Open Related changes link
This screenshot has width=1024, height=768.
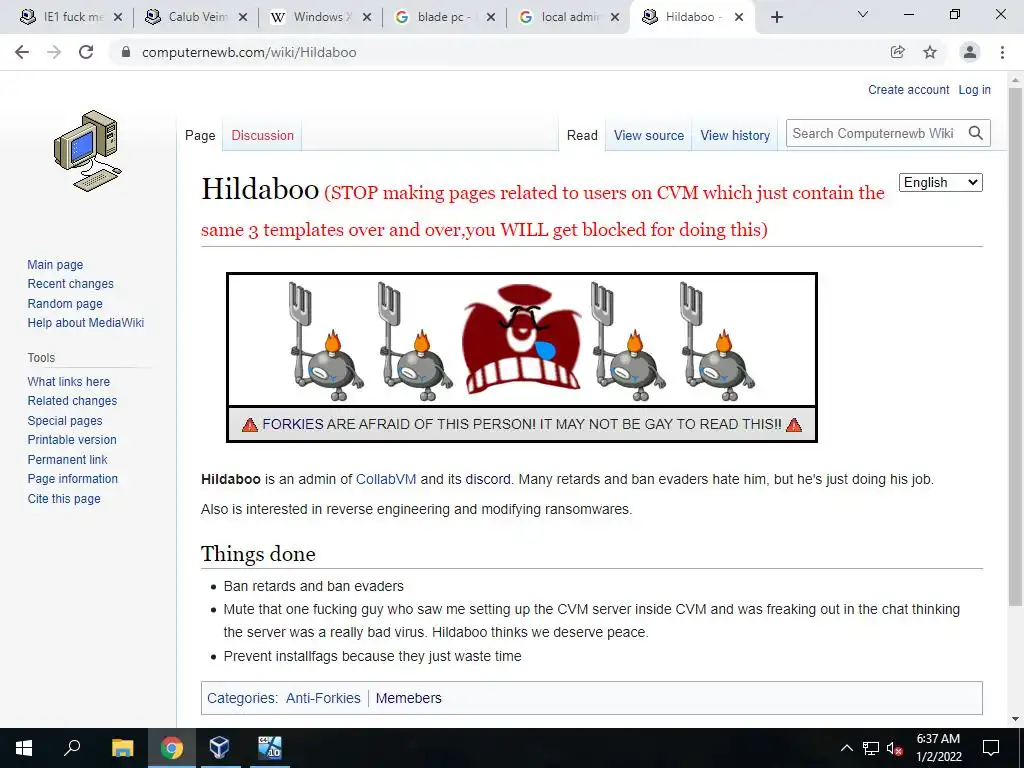coord(72,400)
